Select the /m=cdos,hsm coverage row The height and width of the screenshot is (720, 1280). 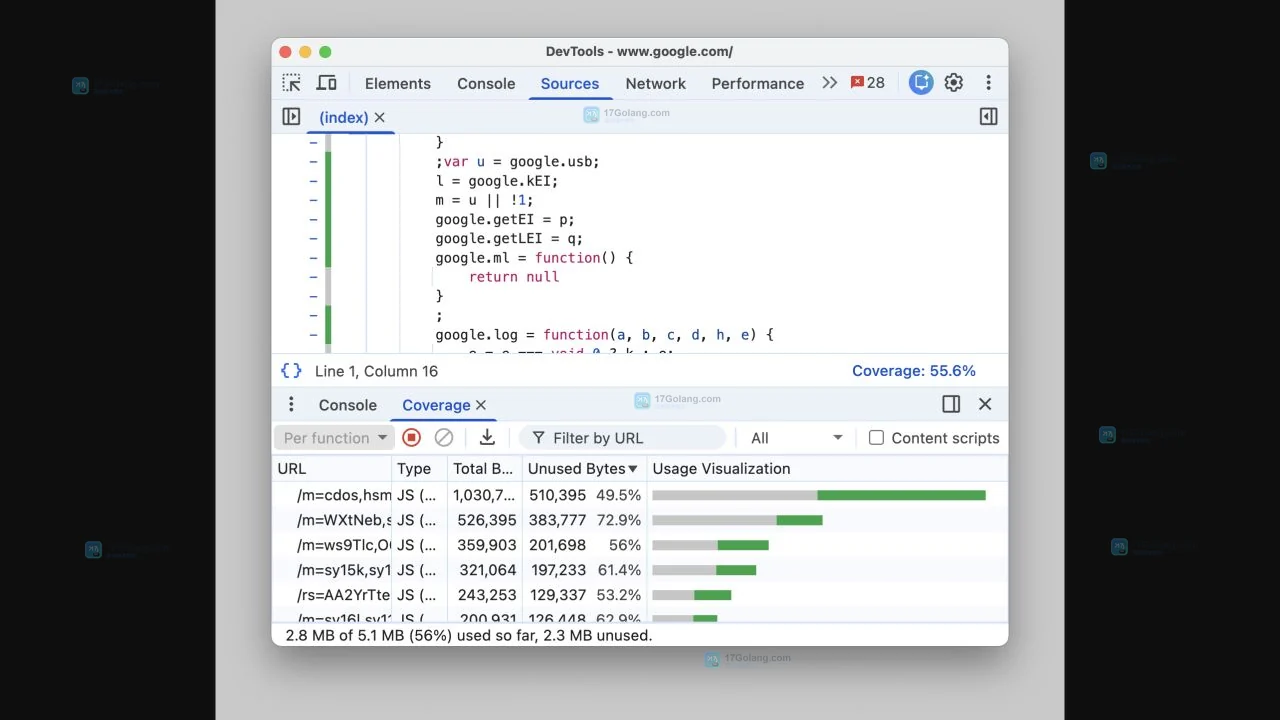click(640, 495)
